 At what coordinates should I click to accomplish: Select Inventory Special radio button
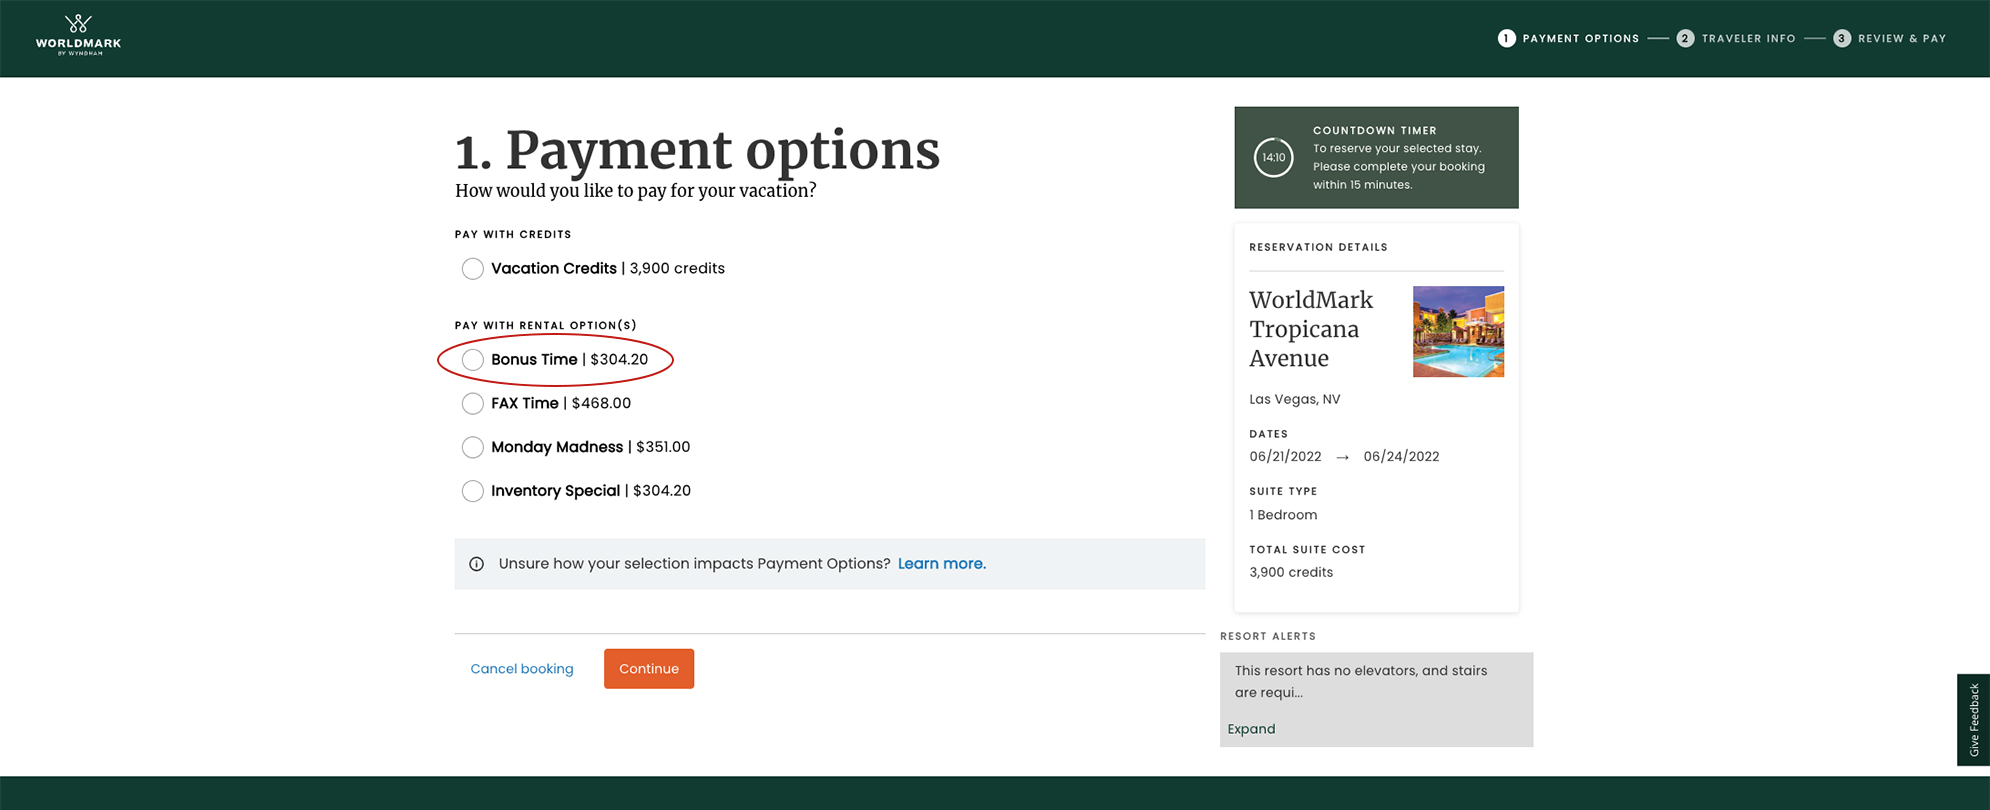[473, 491]
